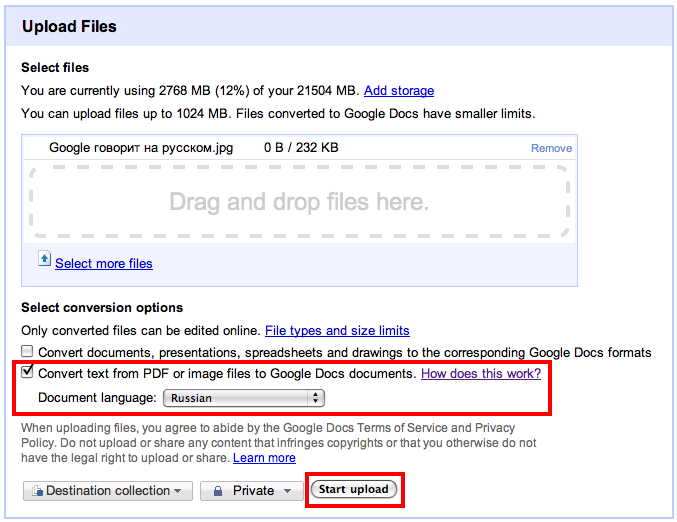Click the Document language: label
The height and width of the screenshot is (522, 677).
[97, 398]
